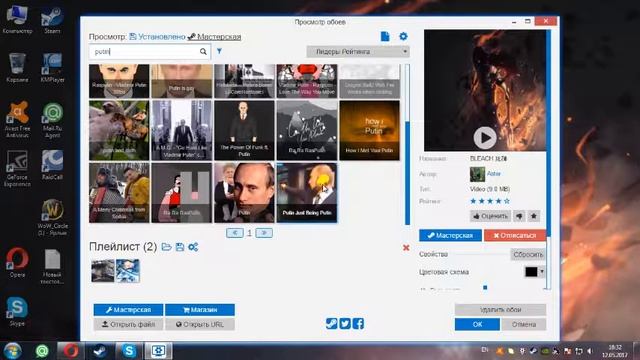
Task: Open WoW Circle desktop shortcut
Action: point(52,218)
